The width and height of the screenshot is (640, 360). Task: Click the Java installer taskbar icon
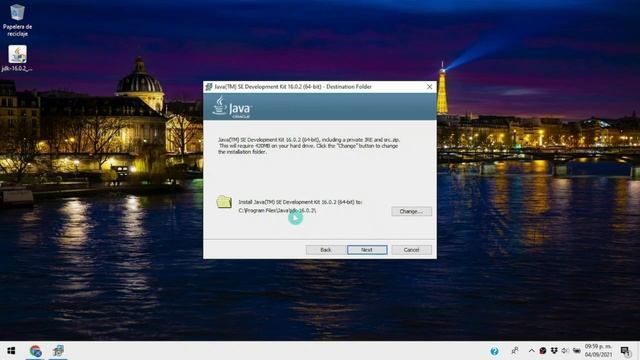[x=58, y=351]
